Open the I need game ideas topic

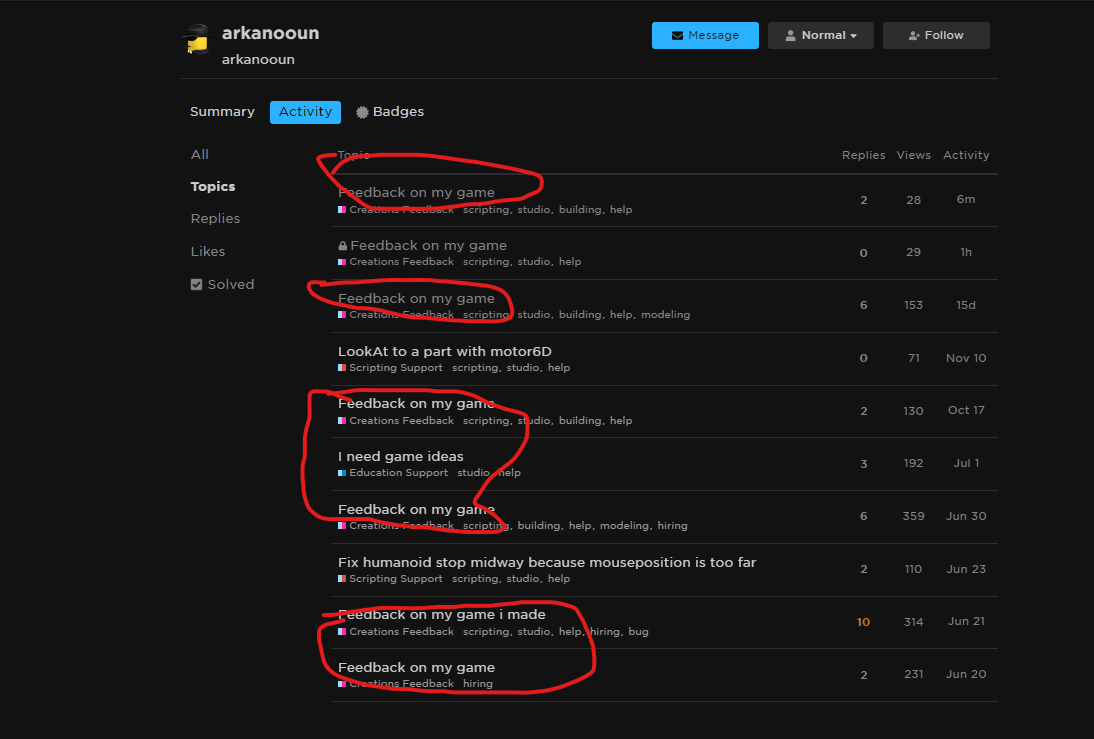401,456
